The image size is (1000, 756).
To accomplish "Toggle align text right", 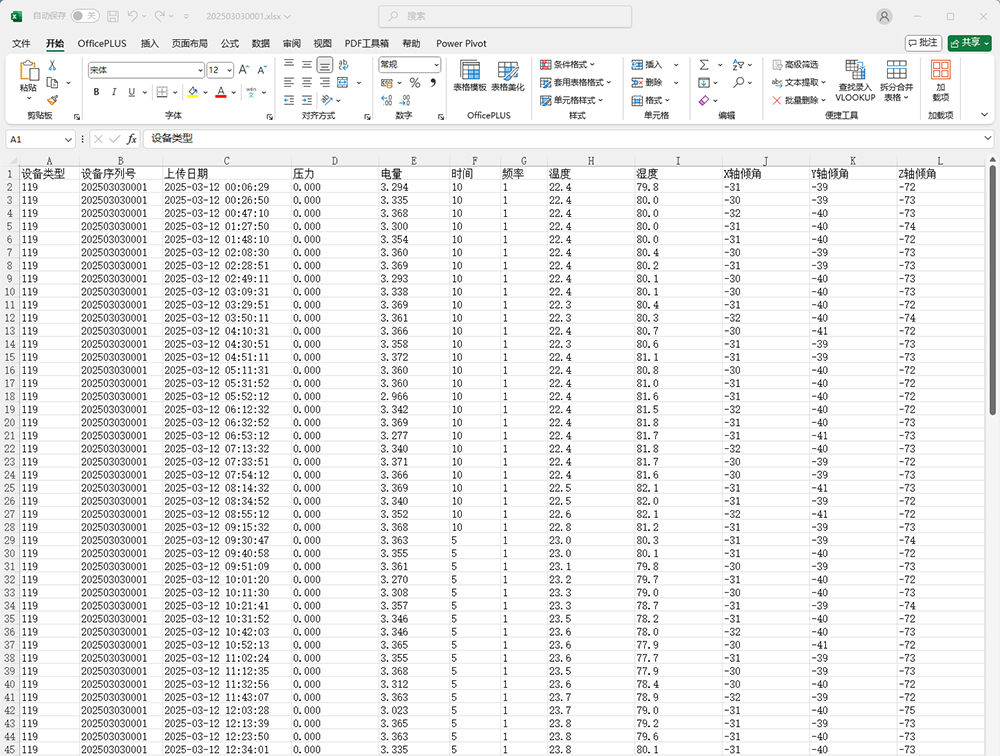I will (325, 82).
